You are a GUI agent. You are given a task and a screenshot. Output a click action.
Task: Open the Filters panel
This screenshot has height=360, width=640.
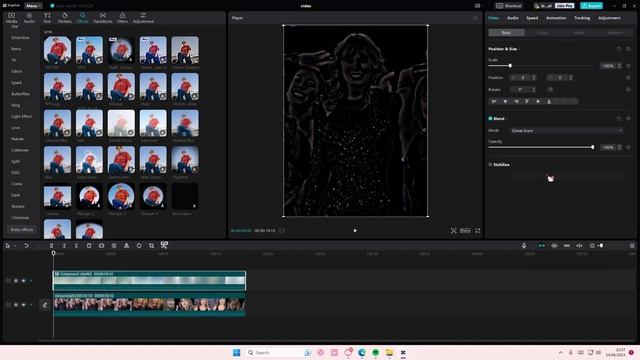[x=122, y=18]
